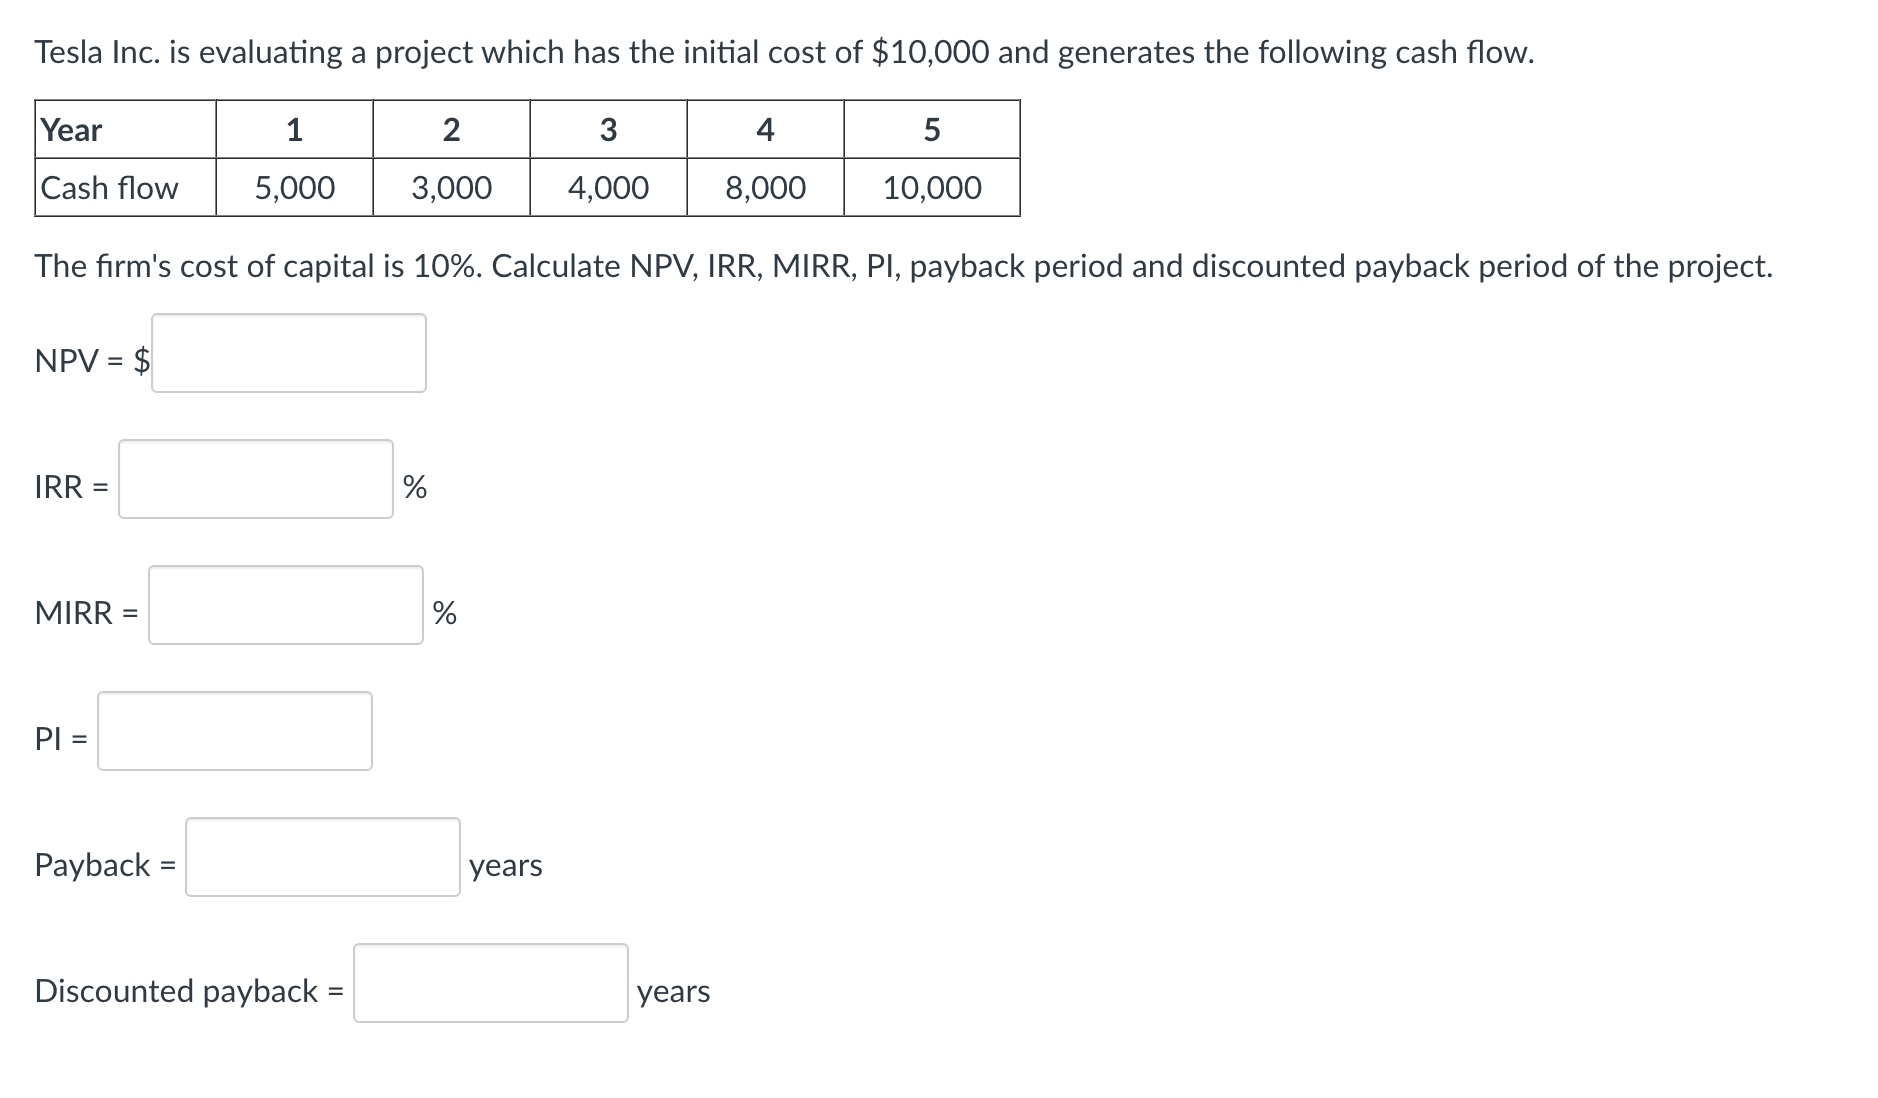
Task: Click the year 5 column header
Action: pyautogui.click(x=931, y=130)
